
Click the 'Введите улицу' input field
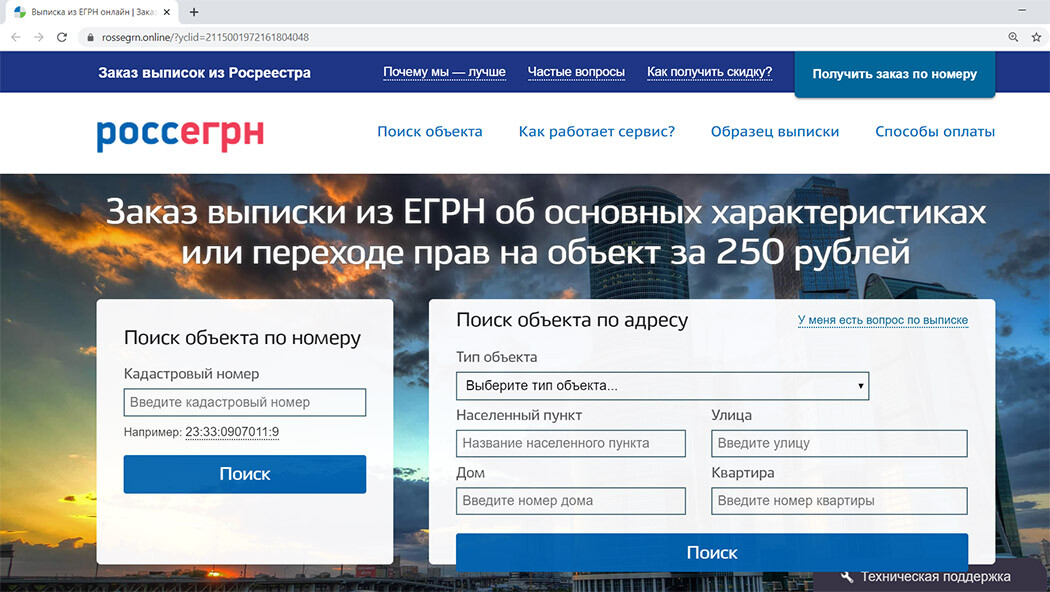[839, 443]
